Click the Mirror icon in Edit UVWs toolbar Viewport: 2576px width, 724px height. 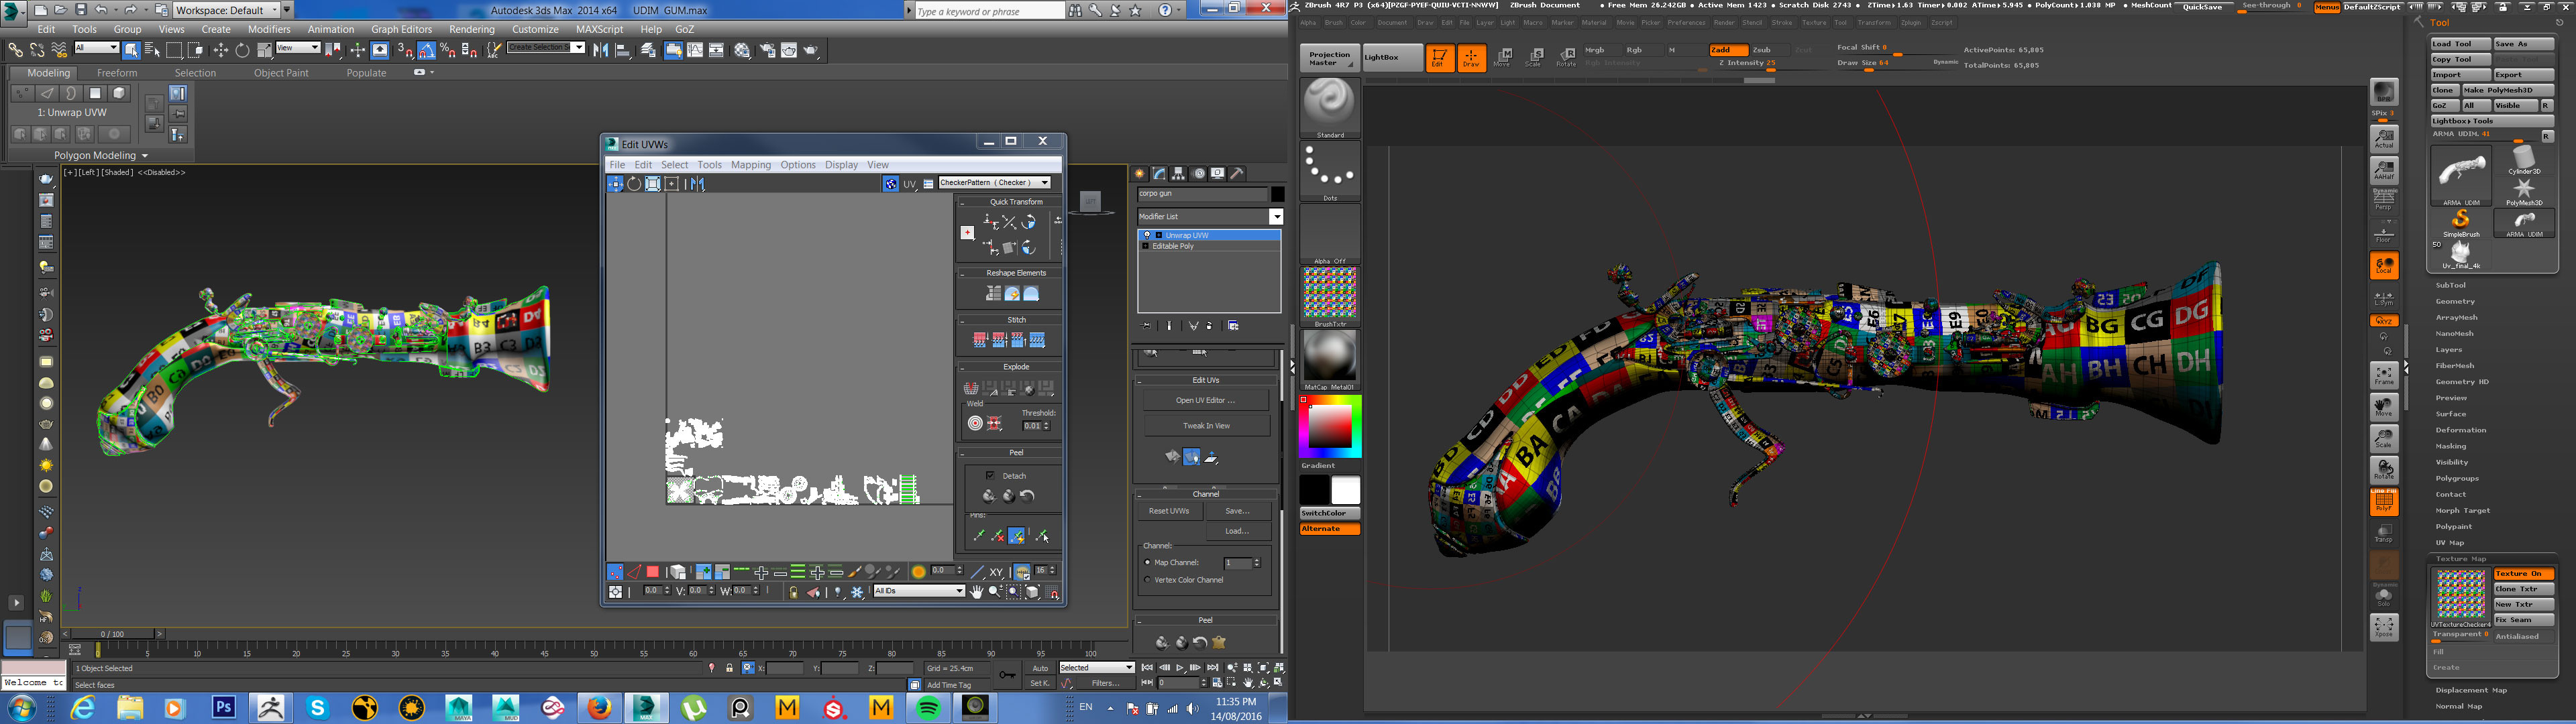pyautogui.click(x=697, y=184)
